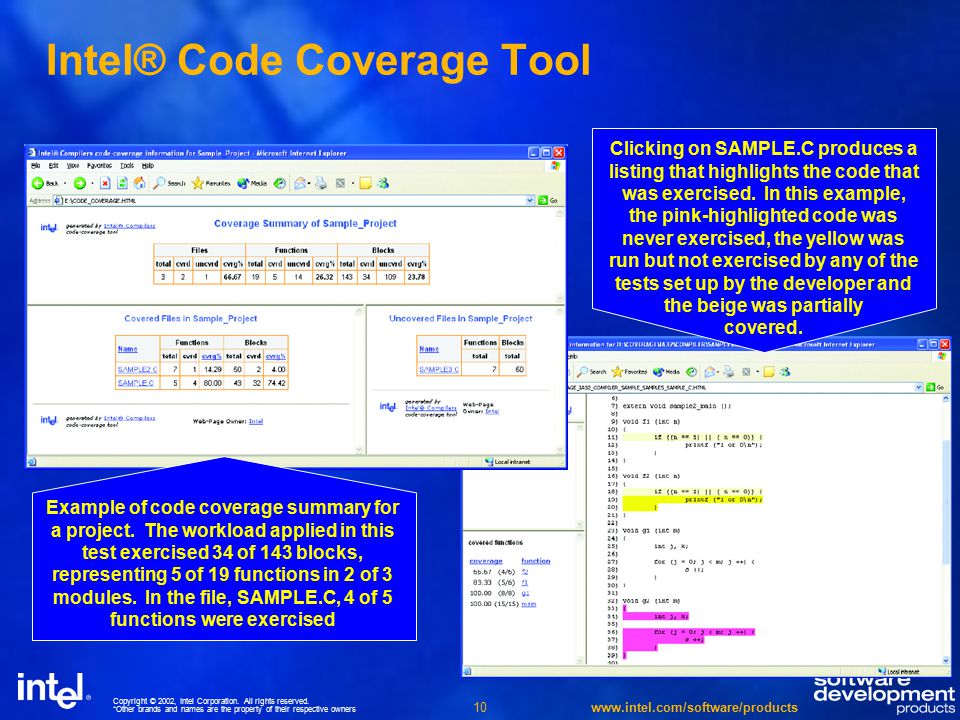This screenshot has width=960, height=720.
Task: Click files cvrg% value 66.67 in summary
Action: [232, 277]
